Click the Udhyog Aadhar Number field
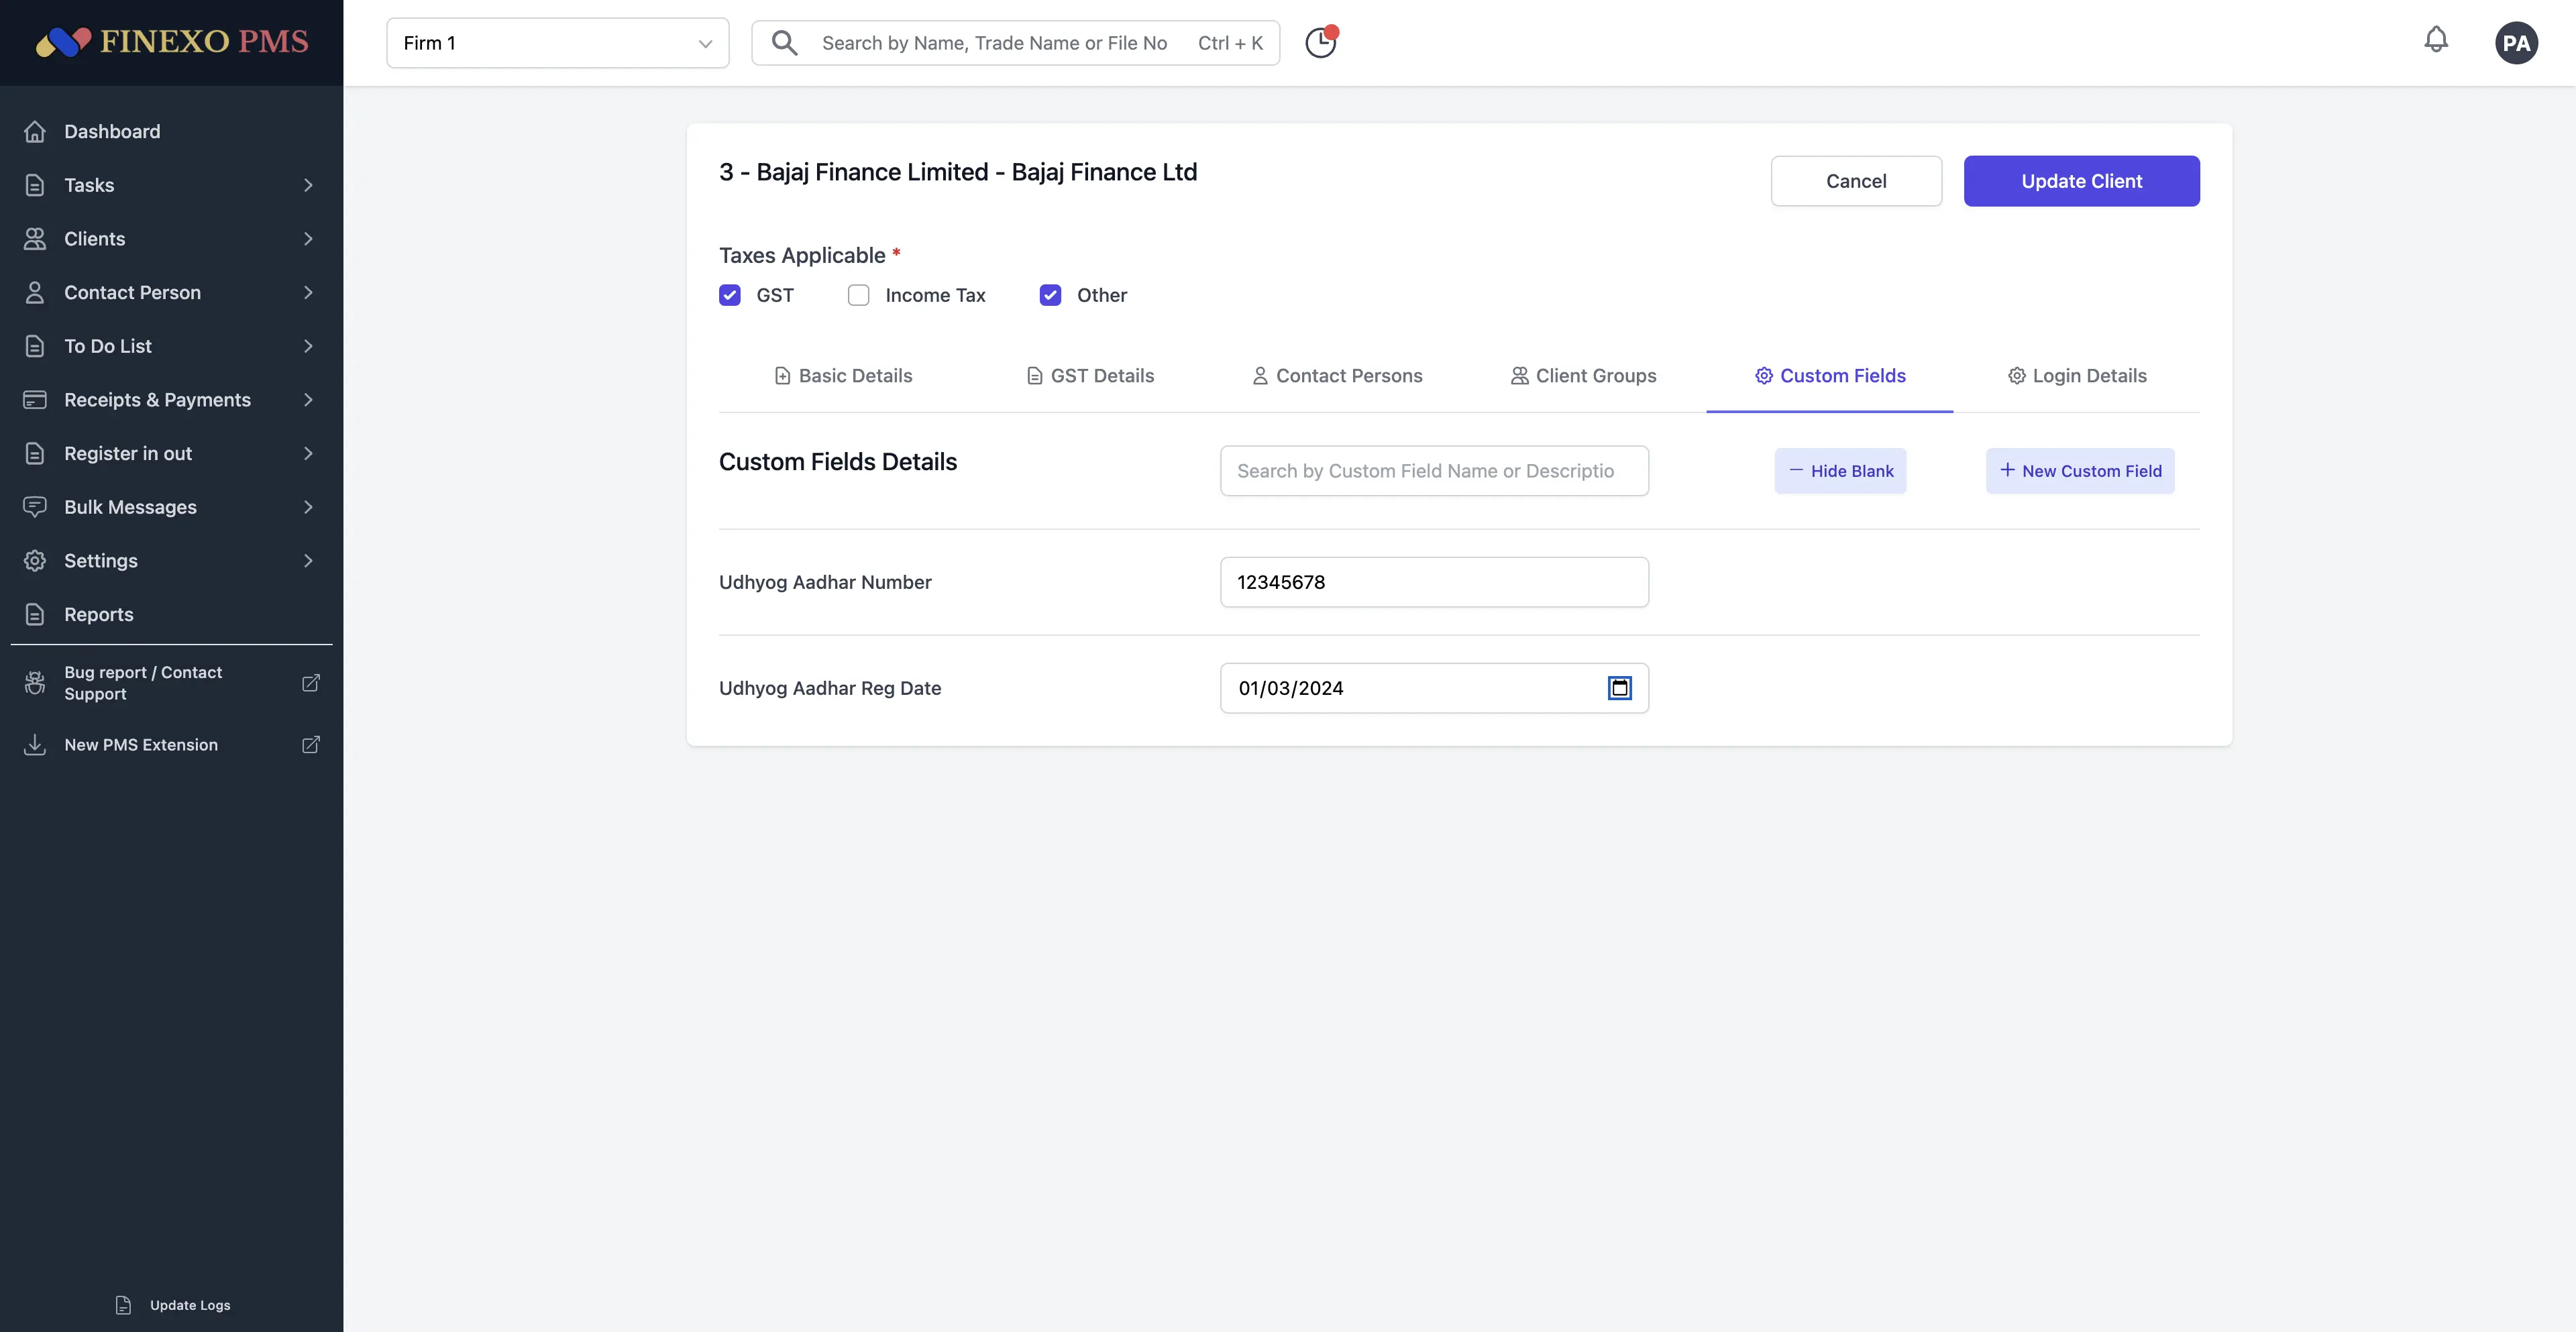Screen dimensions: 2576x1332 click(1434, 582)
